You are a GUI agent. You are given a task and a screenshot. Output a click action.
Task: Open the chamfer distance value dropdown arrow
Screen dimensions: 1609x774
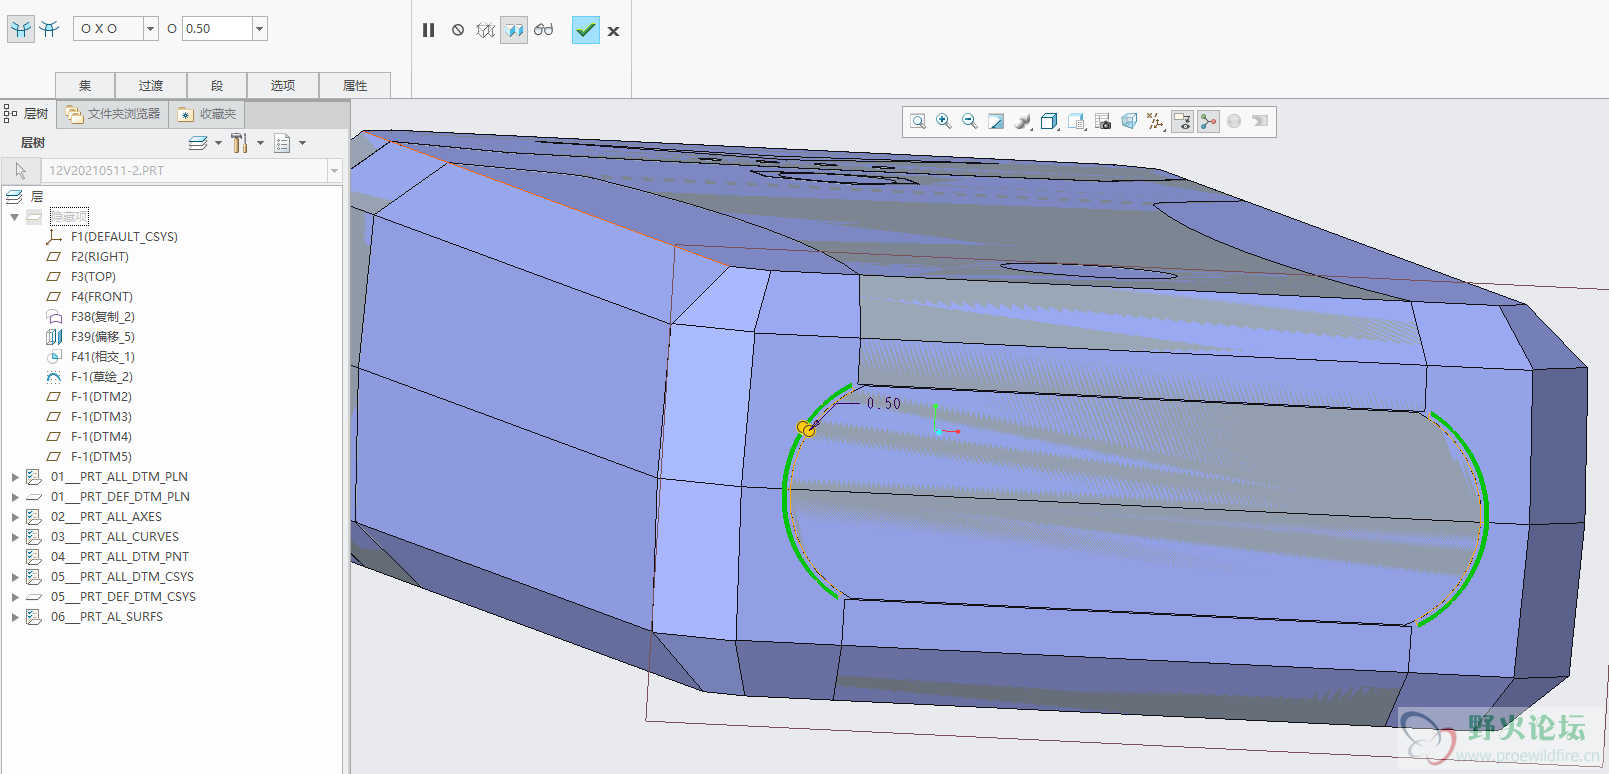pos(260,29)
